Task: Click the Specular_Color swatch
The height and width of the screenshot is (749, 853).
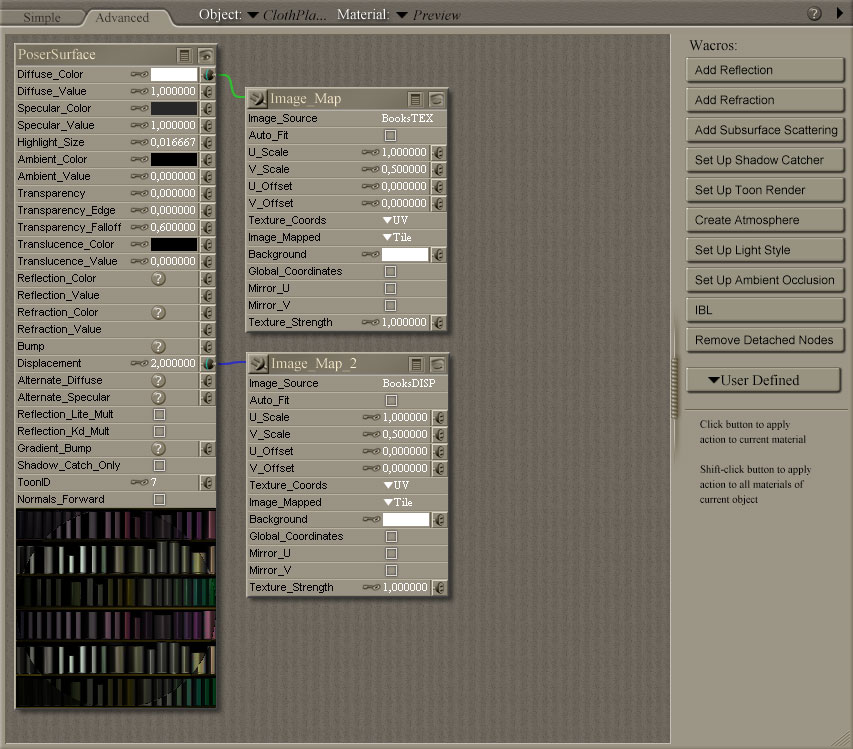Action: (174, 108)
